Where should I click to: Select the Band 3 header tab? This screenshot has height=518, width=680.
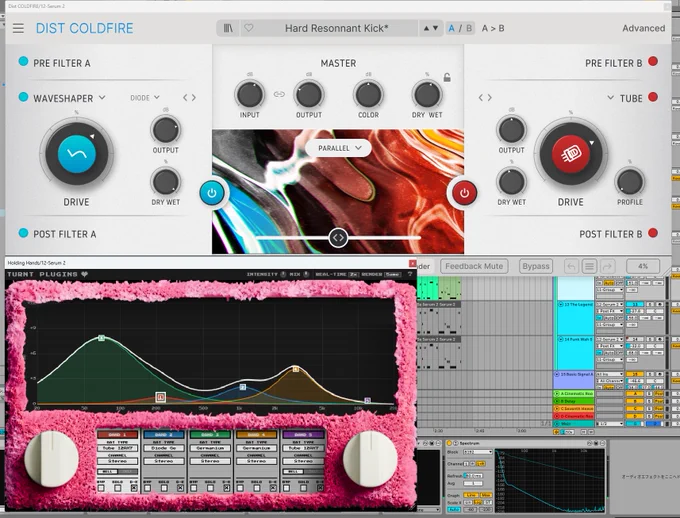click(x=210, y=434)
